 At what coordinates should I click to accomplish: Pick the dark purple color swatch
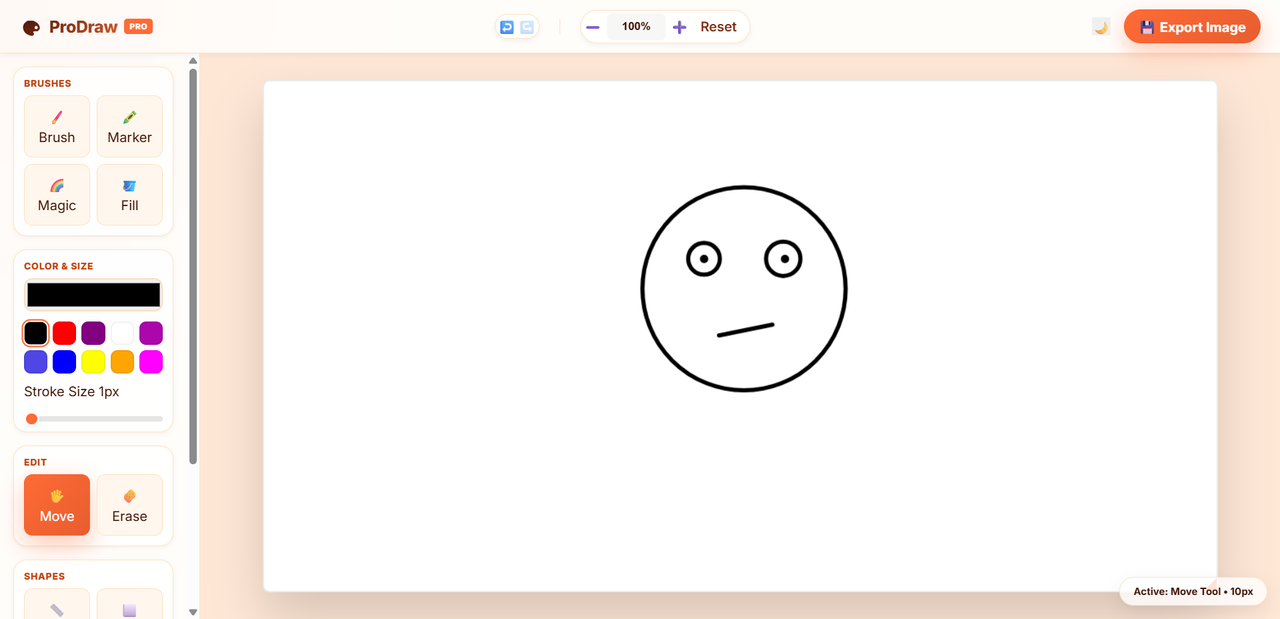click(93, 333)
